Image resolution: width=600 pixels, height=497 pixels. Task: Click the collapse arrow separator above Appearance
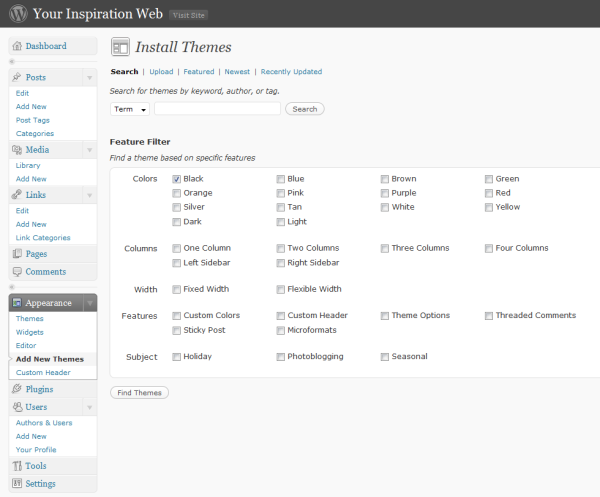click(x=12, y=287)
